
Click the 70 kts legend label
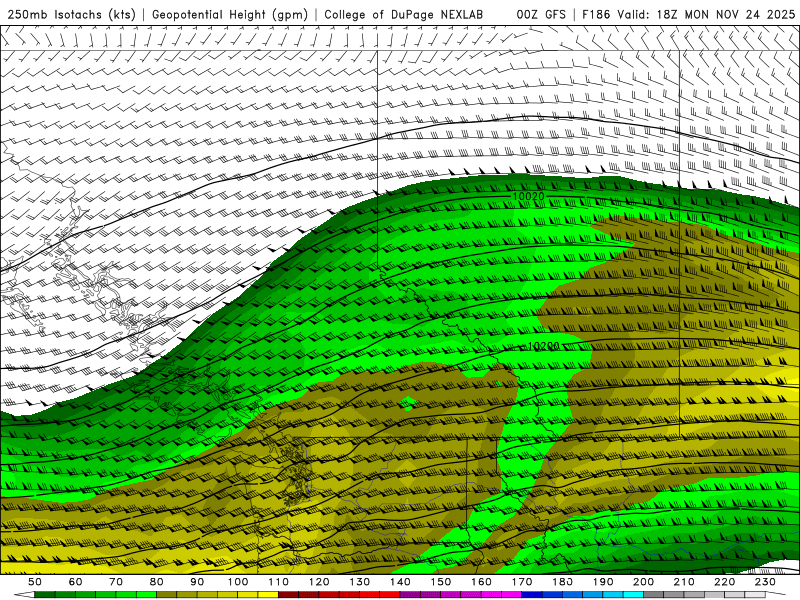tap(116, 582)
